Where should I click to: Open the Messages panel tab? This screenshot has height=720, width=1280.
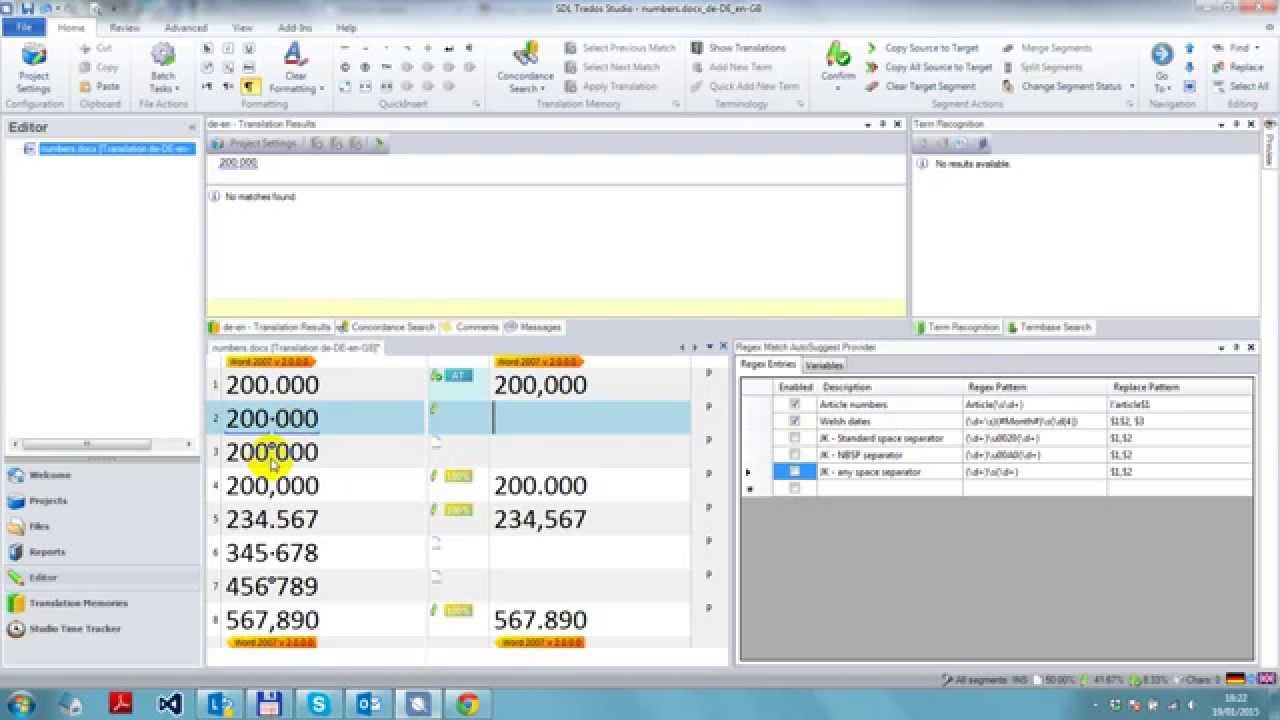tap(534, 327)
